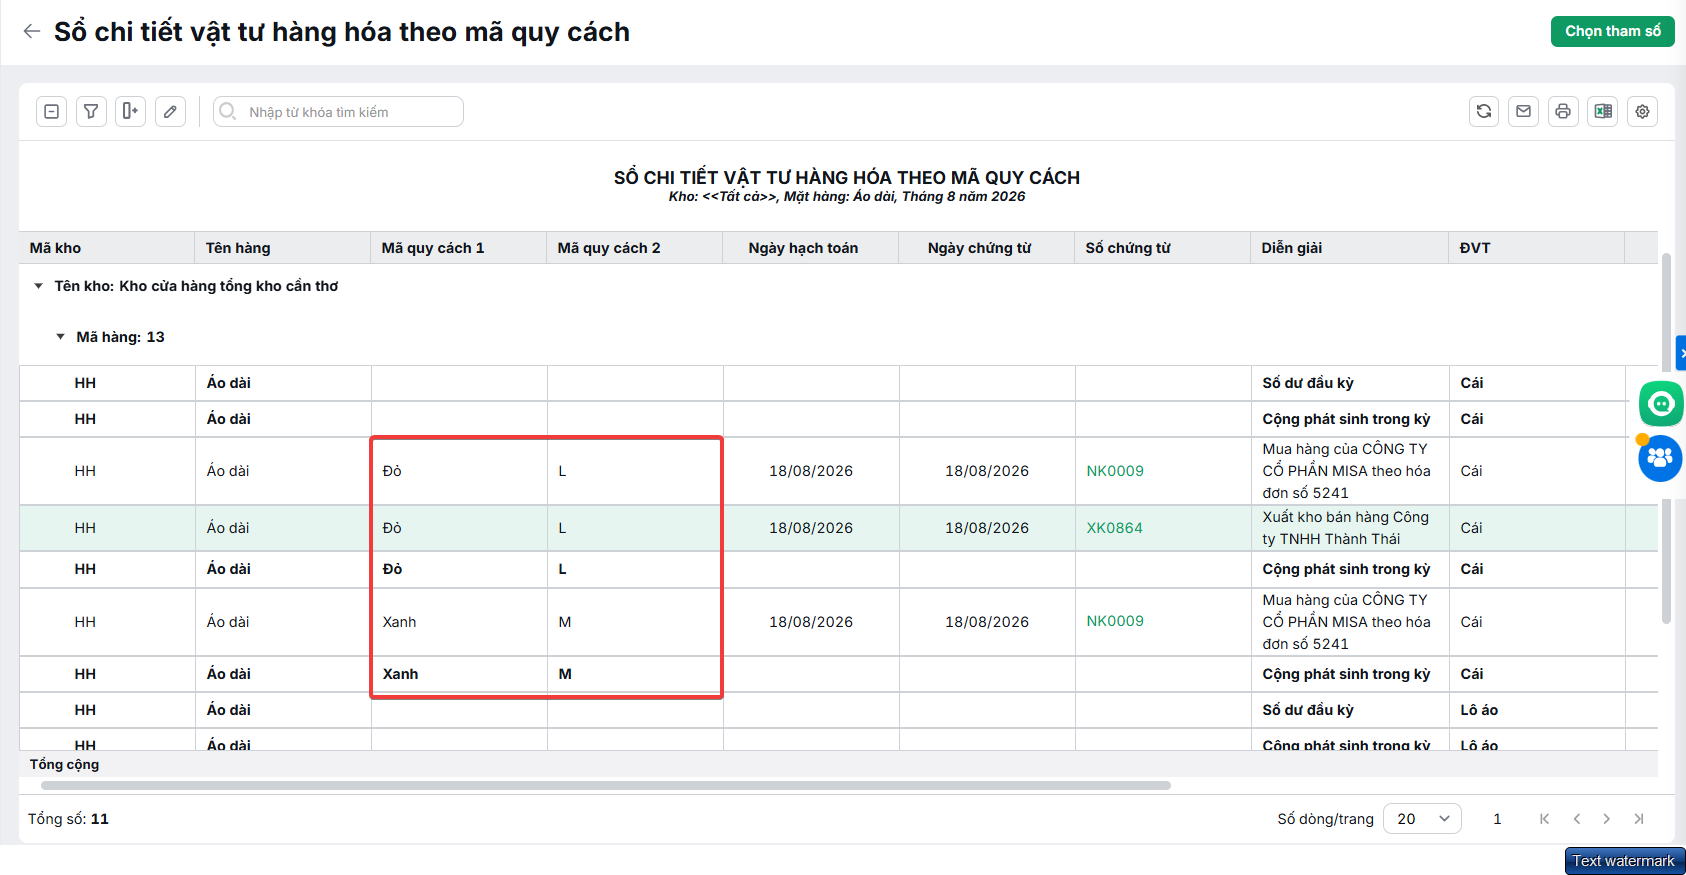Click the Mã quy cách 2 header

pos(634,248)
